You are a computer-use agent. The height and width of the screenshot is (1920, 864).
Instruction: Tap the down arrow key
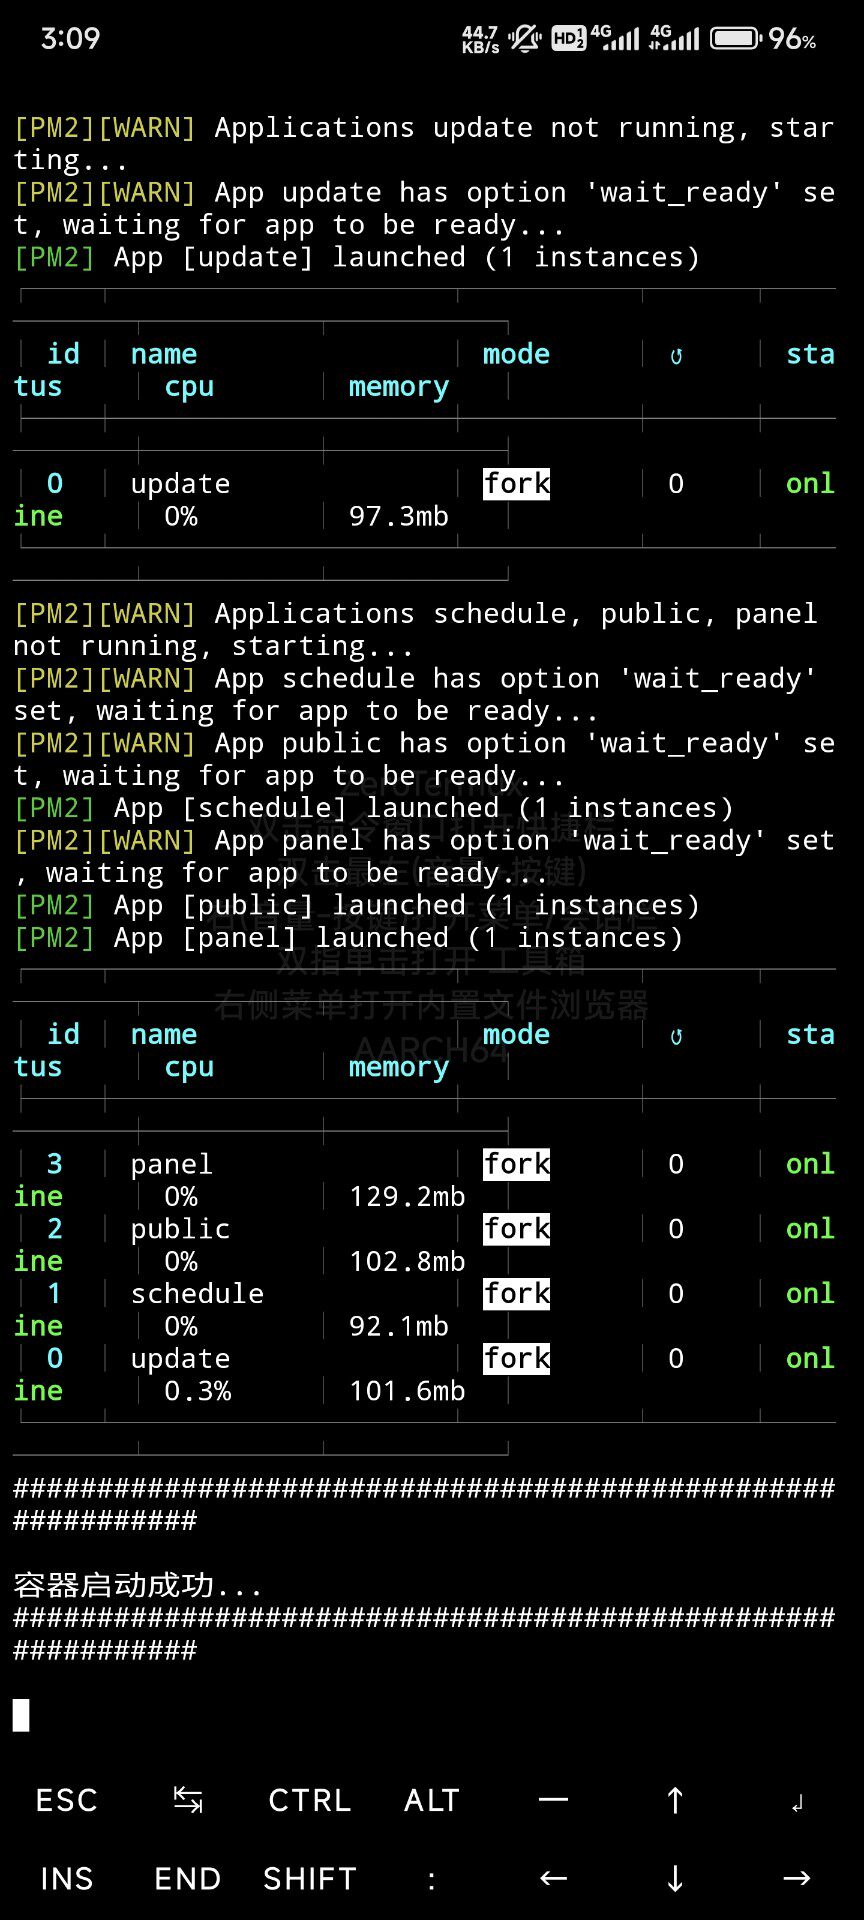[x=675, y=1879]
